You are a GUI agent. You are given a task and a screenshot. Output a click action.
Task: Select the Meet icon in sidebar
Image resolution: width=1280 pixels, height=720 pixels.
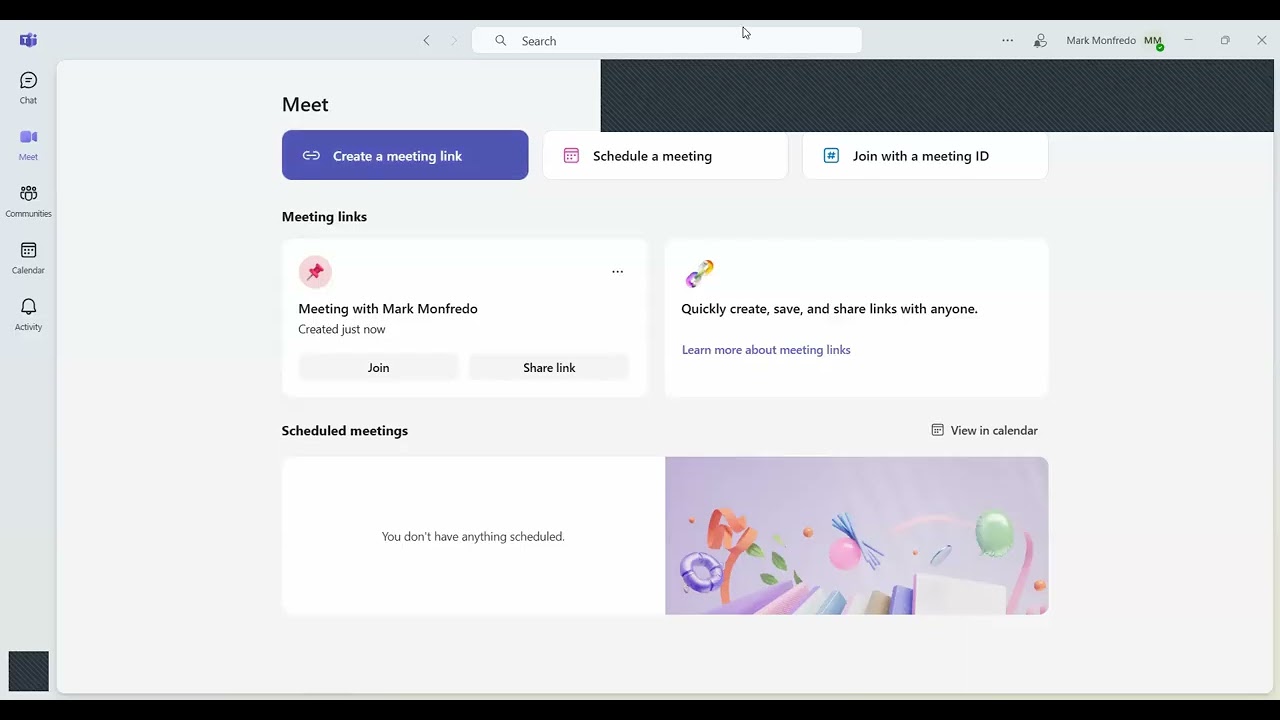tap(28, 145)
